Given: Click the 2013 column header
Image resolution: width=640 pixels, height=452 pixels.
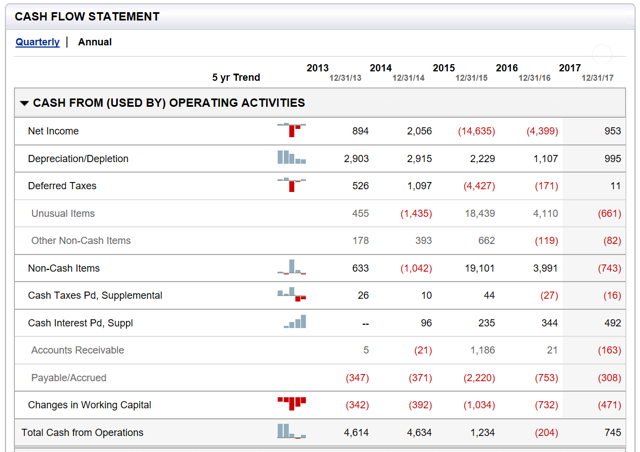Looking at the screenshot, I should point(317,68).
